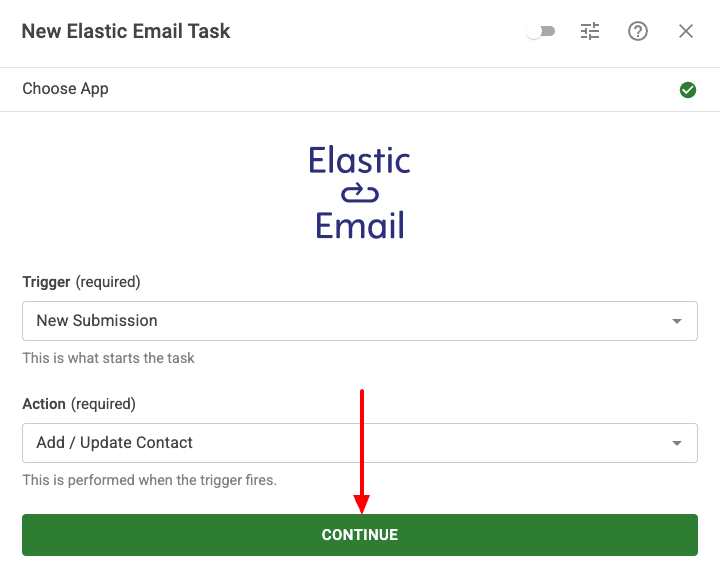Click the 'This is what starts the task' hint
Viewport: 720px width, 576px height.
click(108, 358)
